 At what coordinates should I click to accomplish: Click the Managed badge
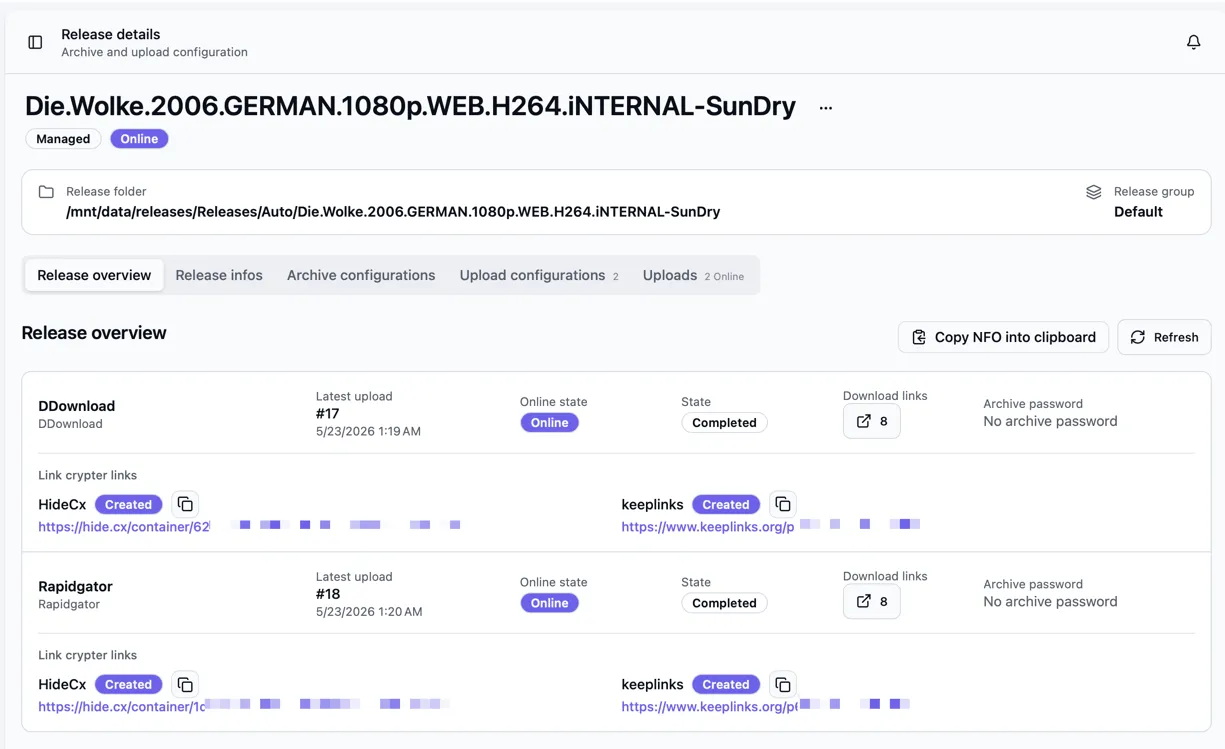tap(63, 139)
